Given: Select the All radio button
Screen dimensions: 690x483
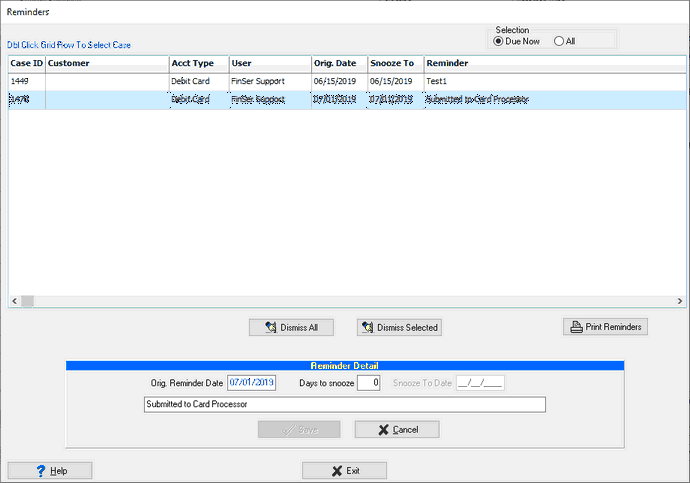Looking at the screenshot, I should coord(559,41).
